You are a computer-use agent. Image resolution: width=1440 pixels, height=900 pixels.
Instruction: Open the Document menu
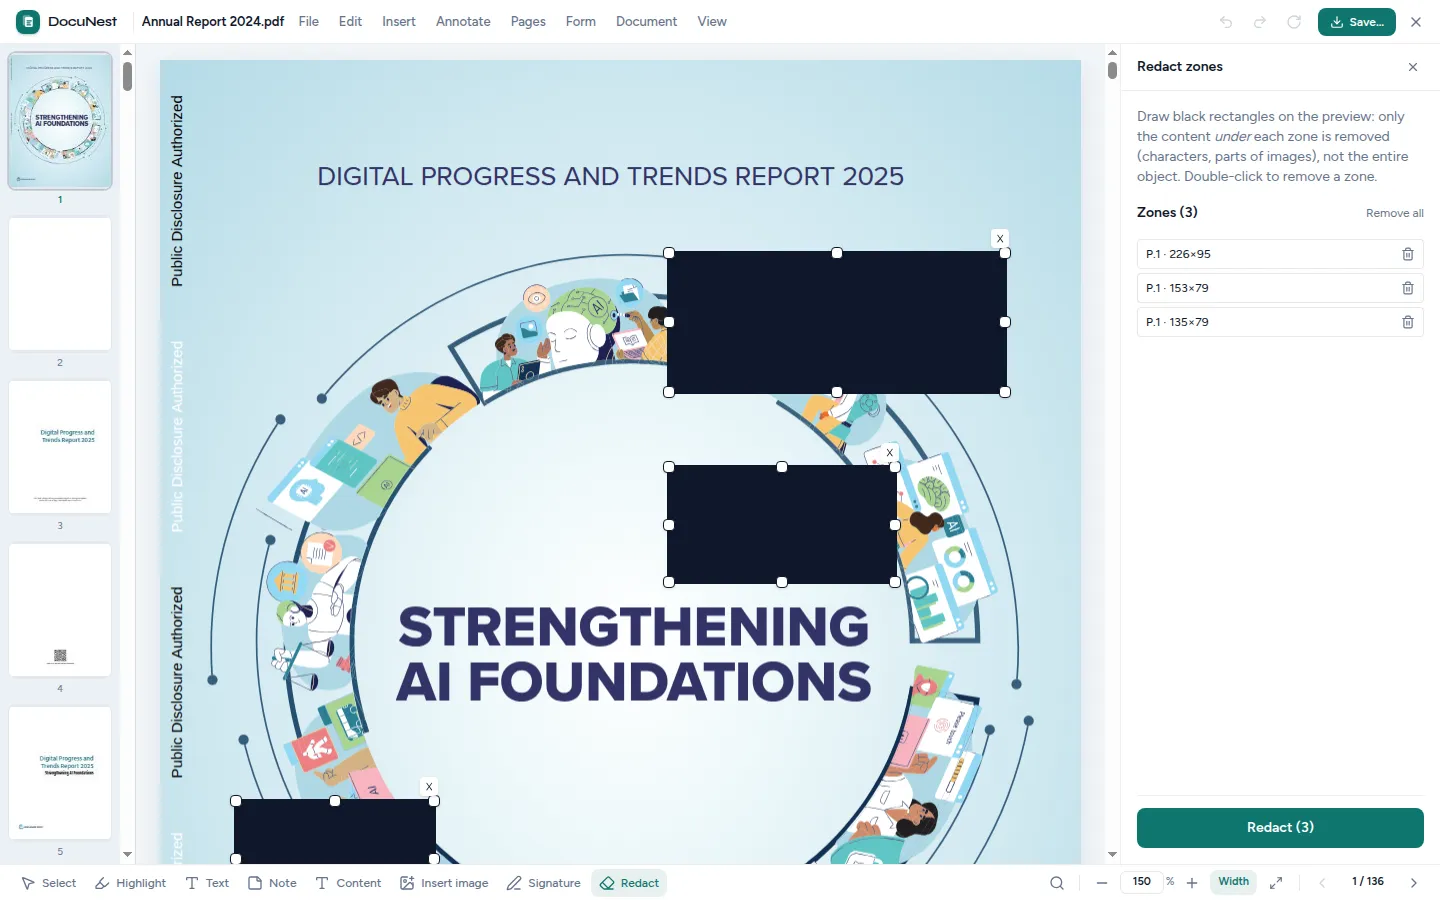coord(646,22)
